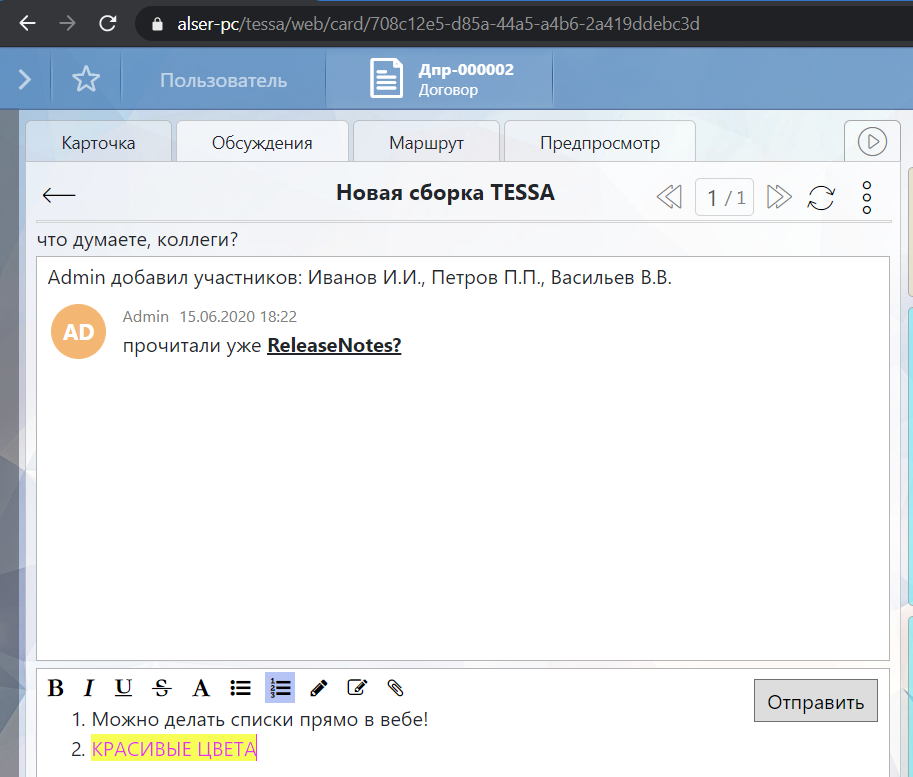Click the URL address field
Image resolution: width=913 pixels, height=777 pixels.
(438, 24)
